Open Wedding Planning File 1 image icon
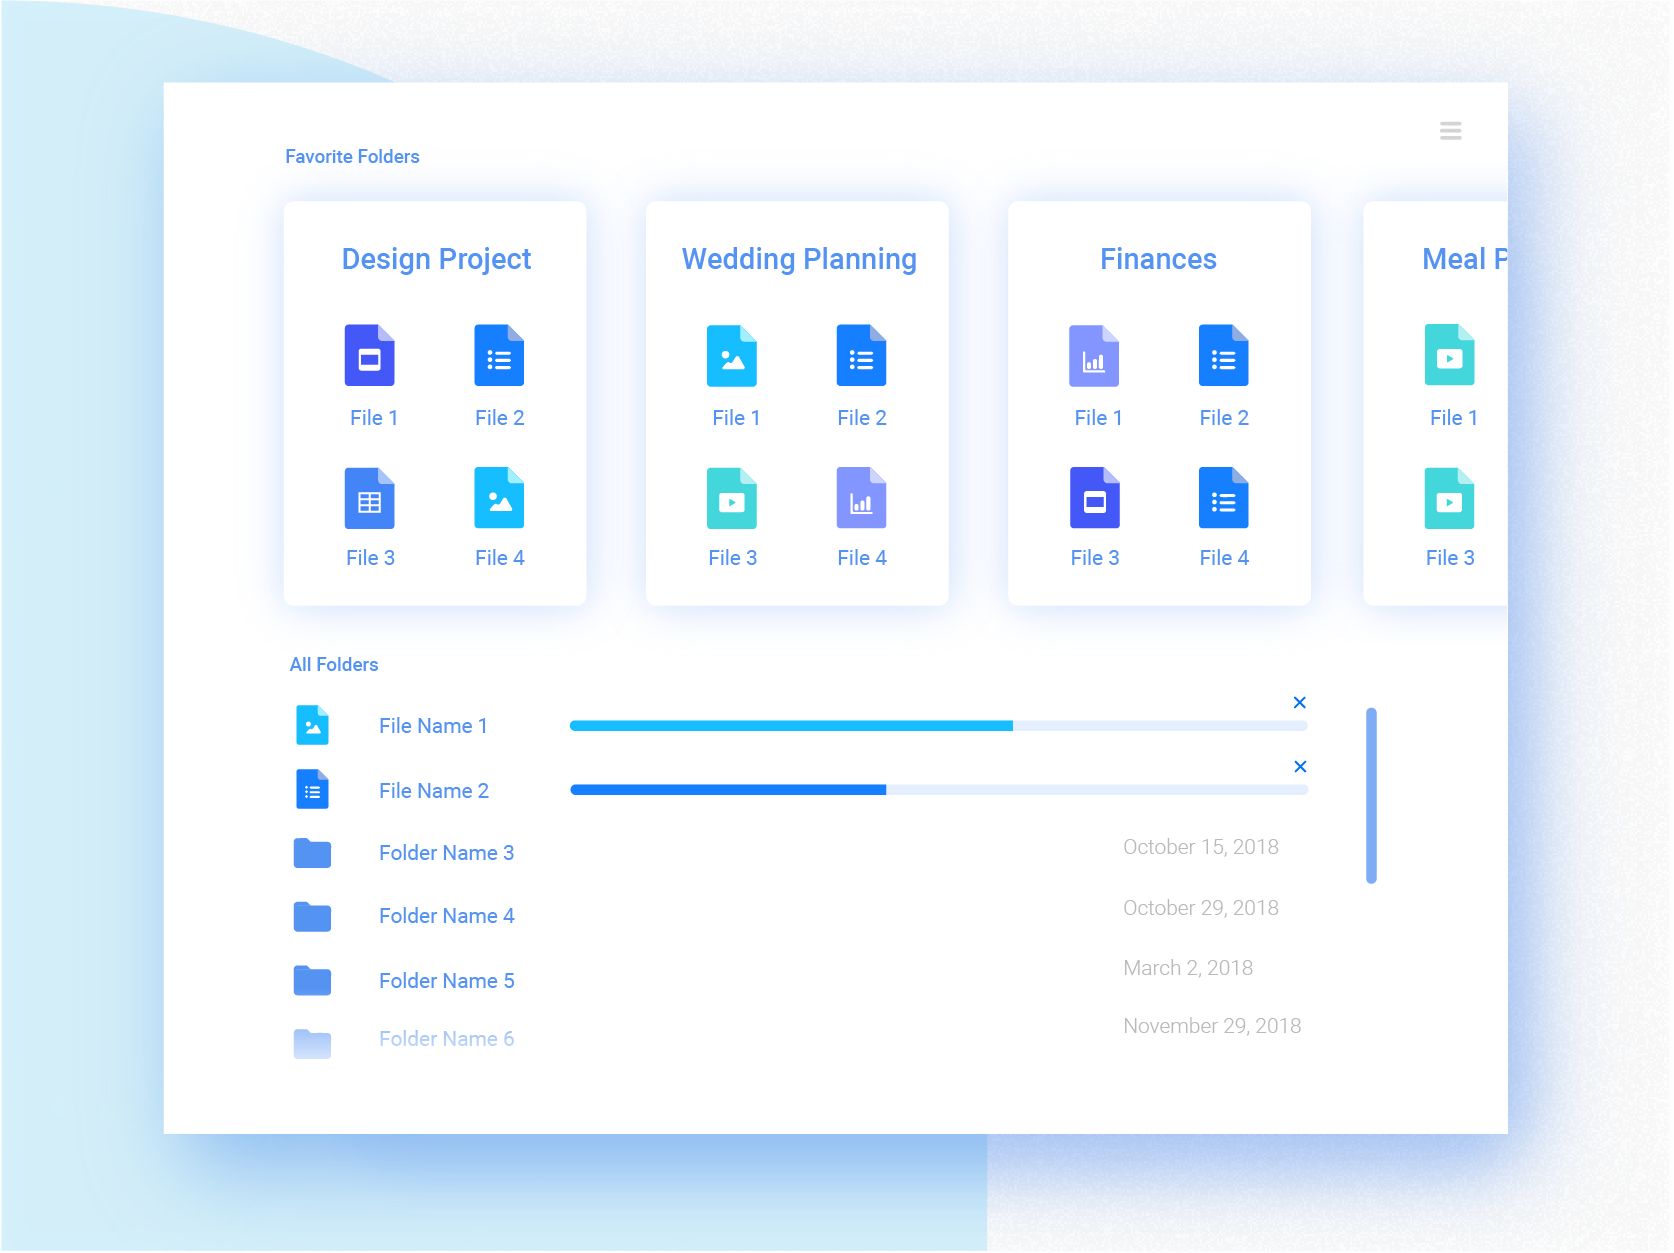Image resolution: width=1674 pixels, height=1253 pixels. [x=732, y=355]
